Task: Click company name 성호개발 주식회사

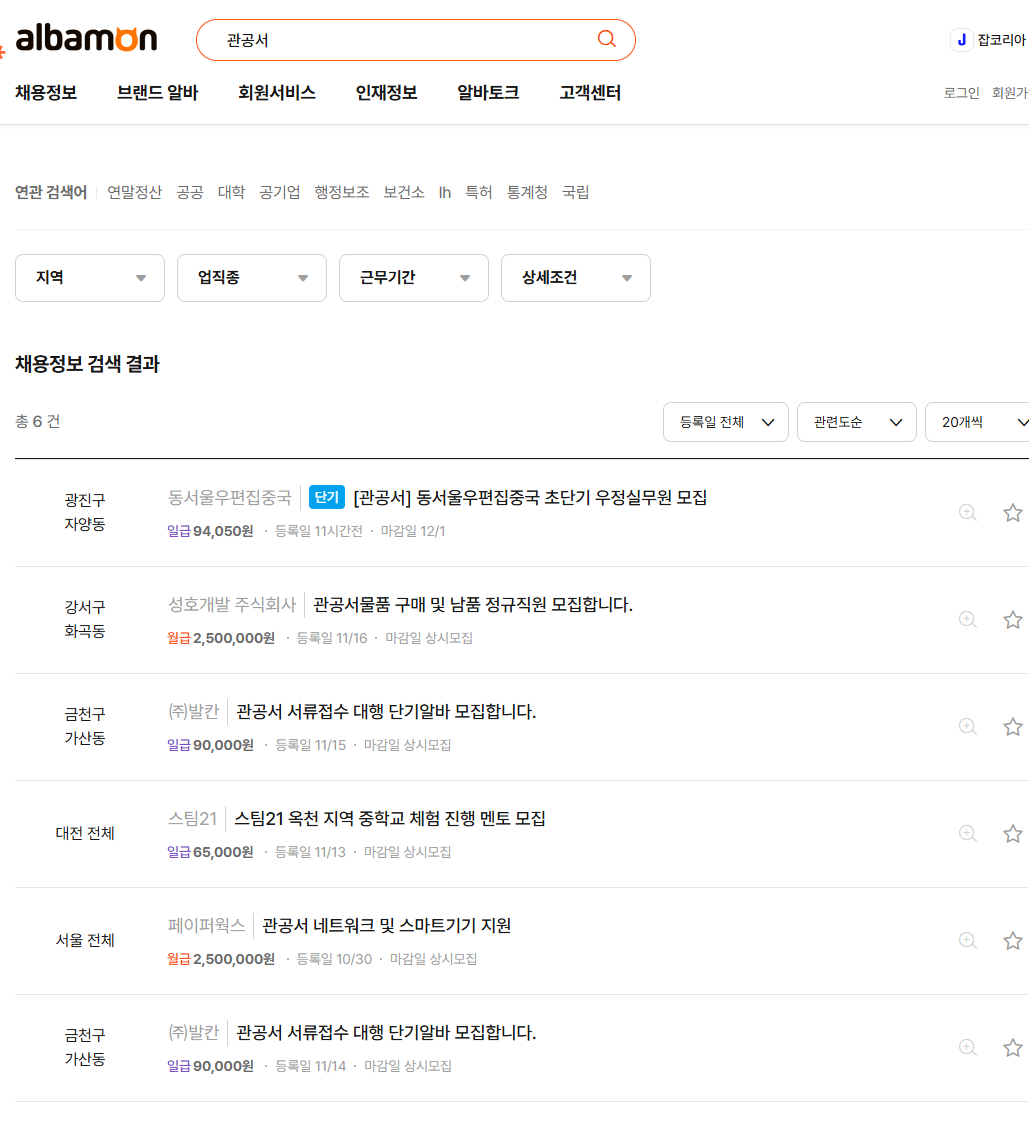Action: click(232, 604)
